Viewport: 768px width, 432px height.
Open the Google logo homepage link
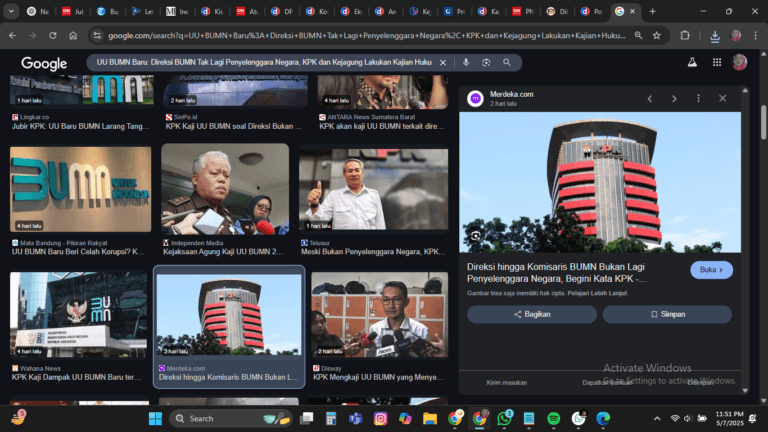(x=44, y=63)
